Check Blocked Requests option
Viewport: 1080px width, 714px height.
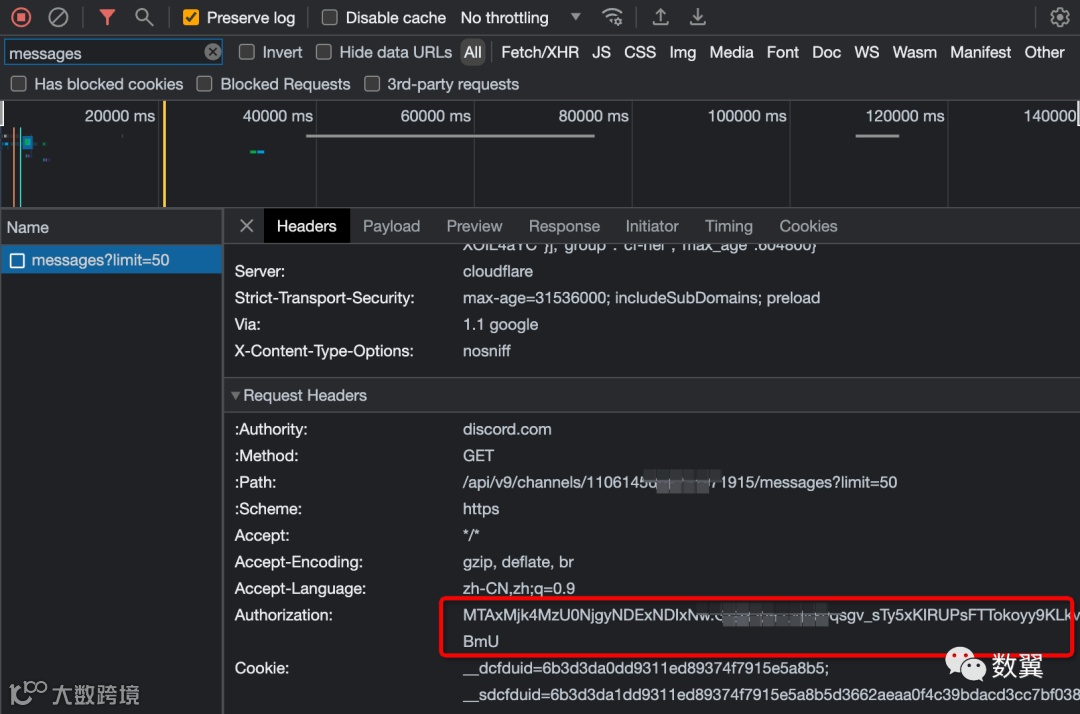pyautogui.click(x=205, y=84)
